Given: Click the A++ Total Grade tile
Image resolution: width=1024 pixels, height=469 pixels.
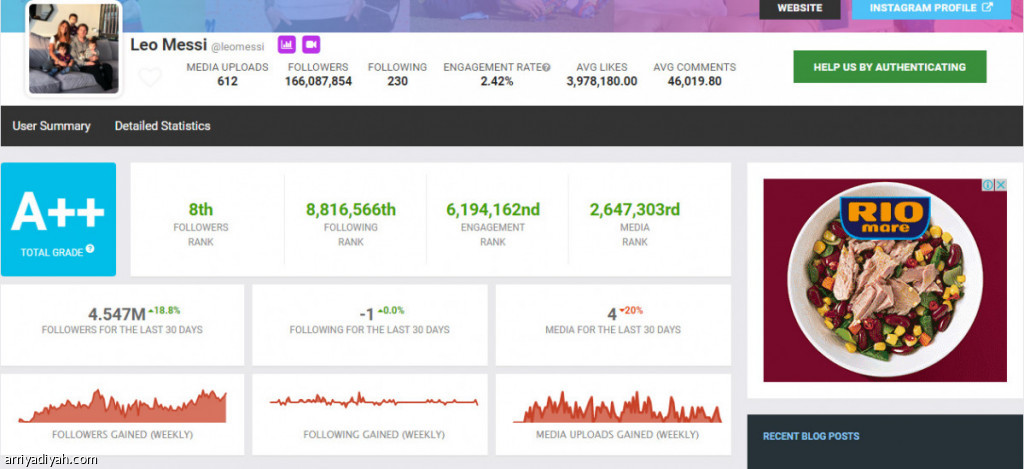Looking at the screenshot, I should [x=58, y=219].
